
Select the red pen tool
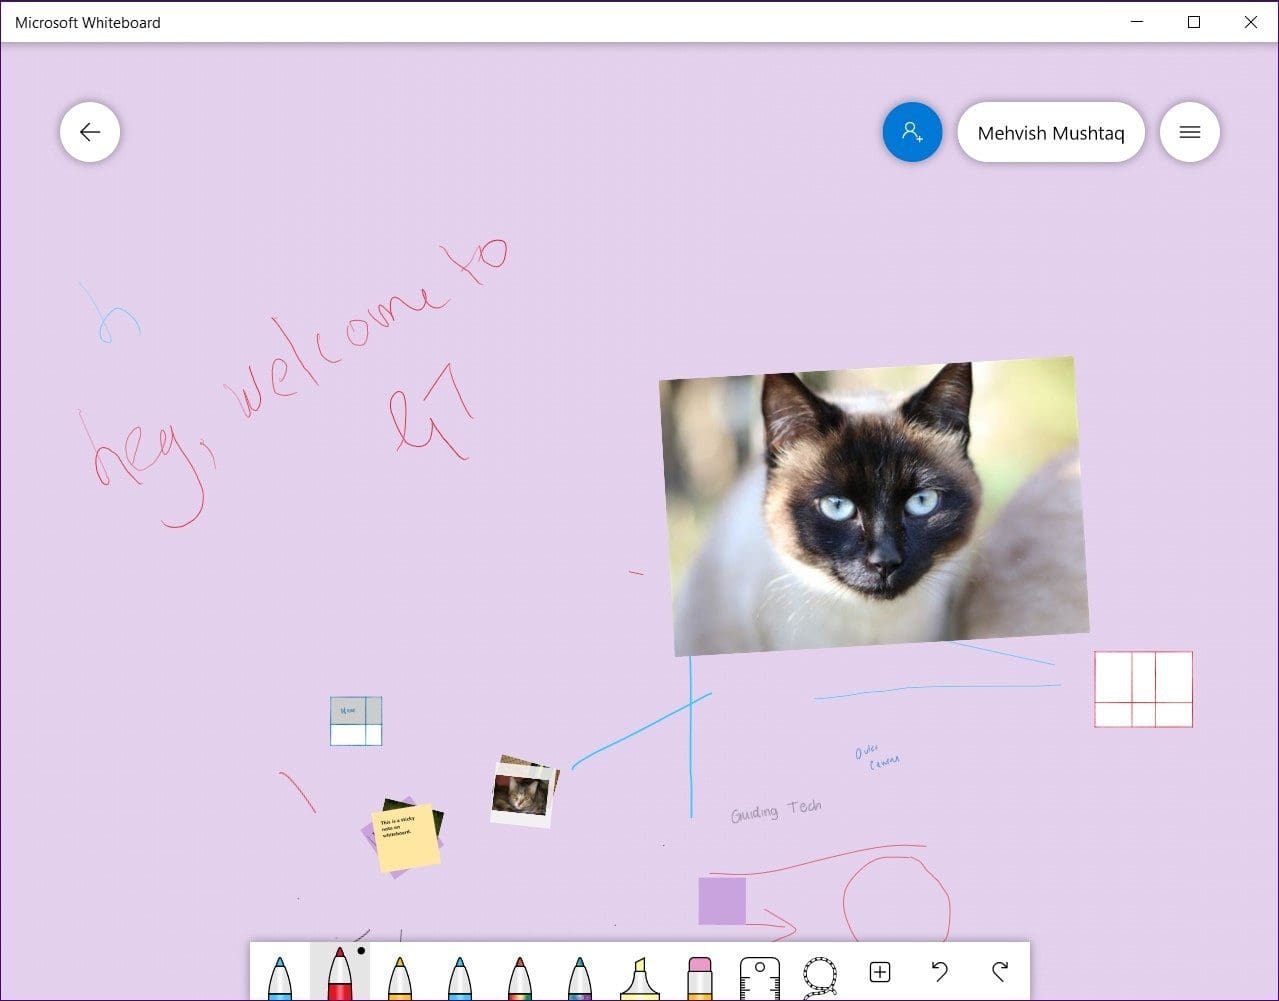click(338, 975)
